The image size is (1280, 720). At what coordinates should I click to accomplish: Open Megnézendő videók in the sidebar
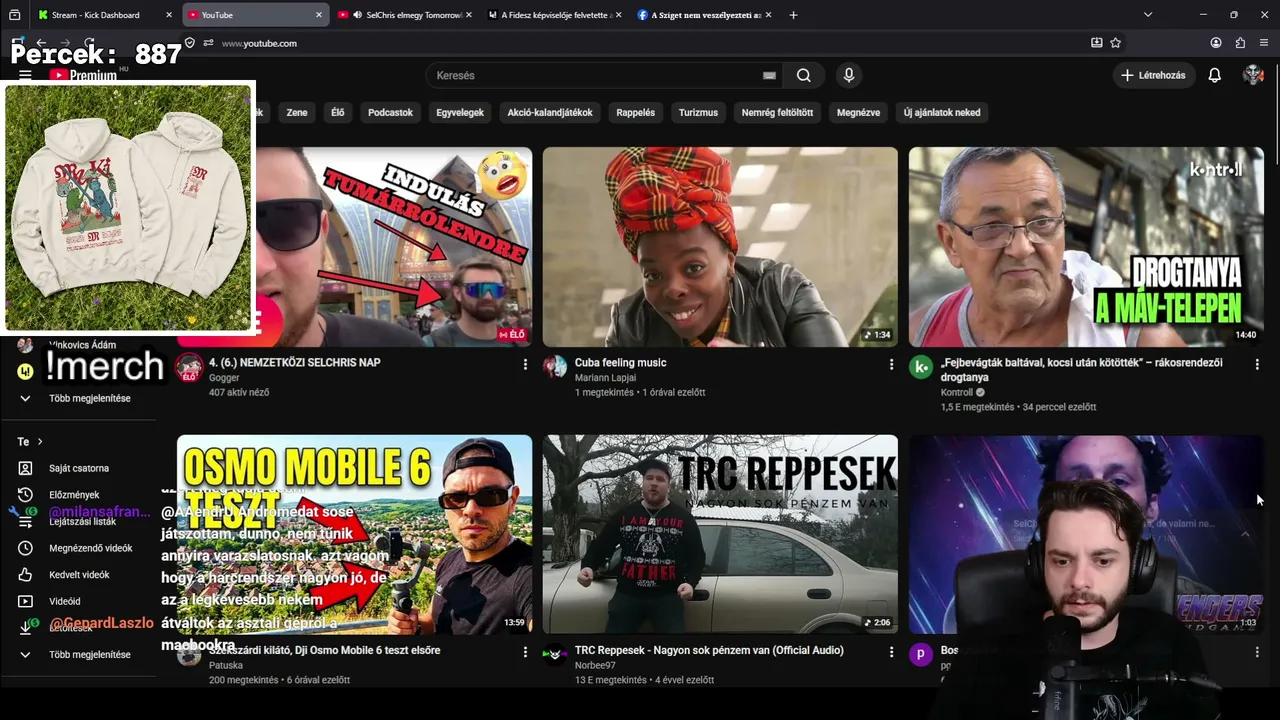[x=91, y=548]
